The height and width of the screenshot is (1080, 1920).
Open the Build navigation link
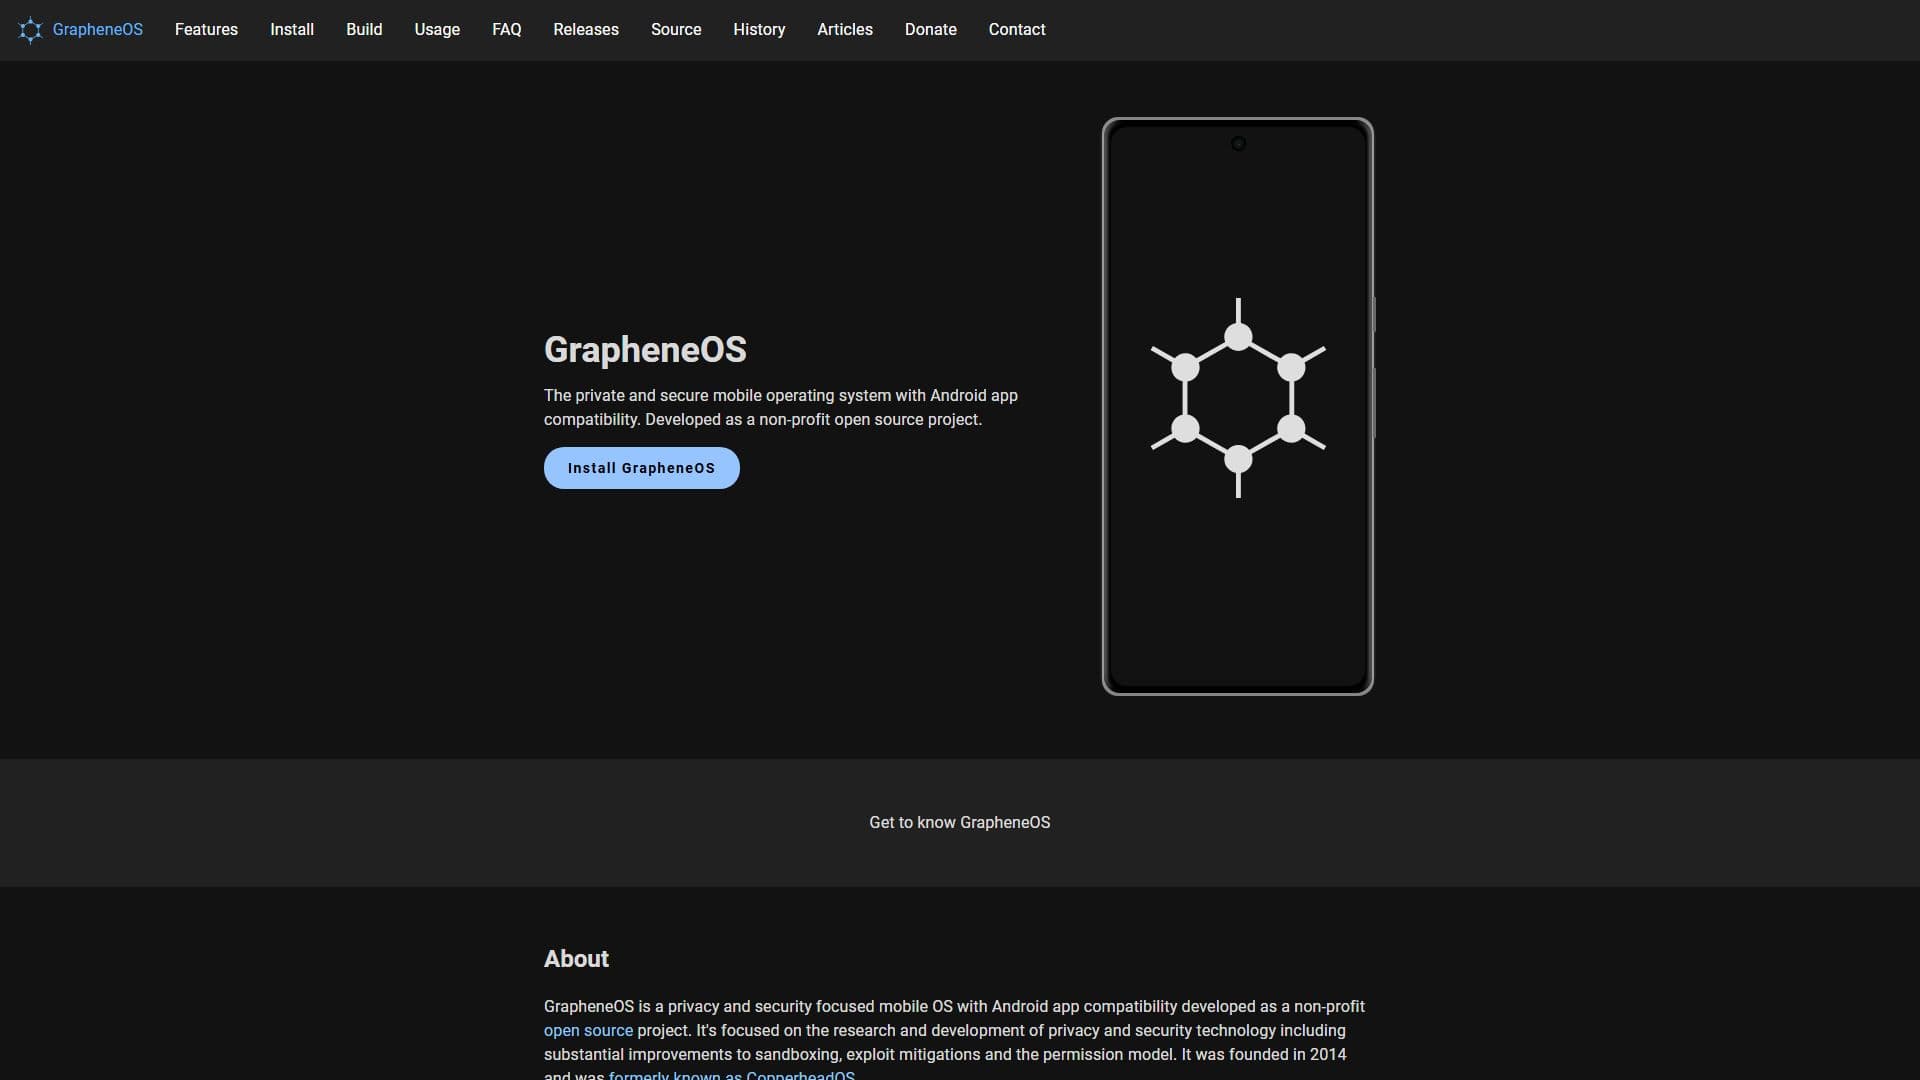point(364,30)
